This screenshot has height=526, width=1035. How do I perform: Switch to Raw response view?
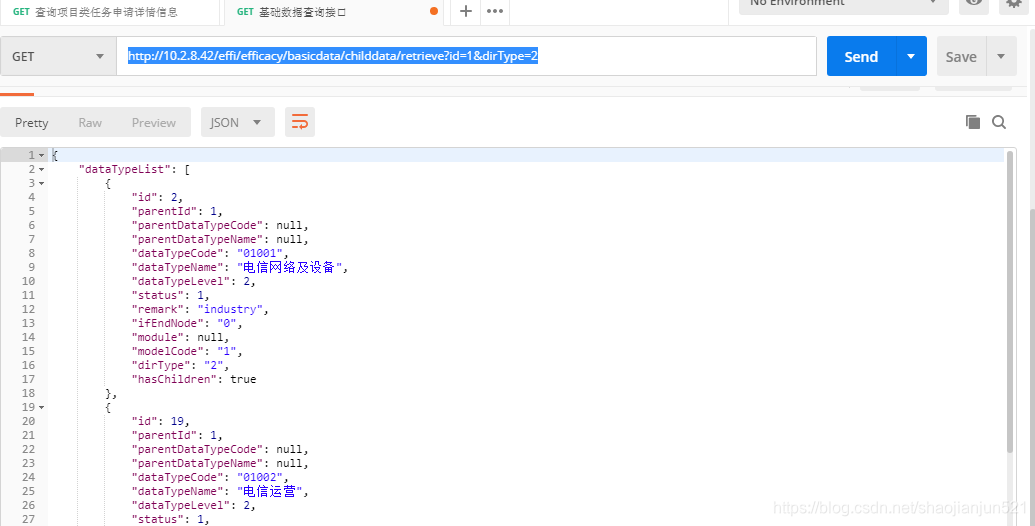[x=90, y=122]
